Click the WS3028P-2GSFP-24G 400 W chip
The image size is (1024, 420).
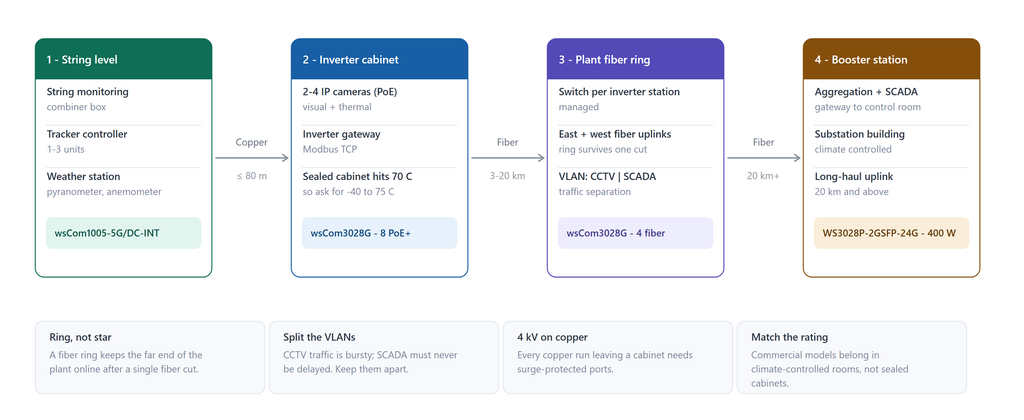click(891, 233)
